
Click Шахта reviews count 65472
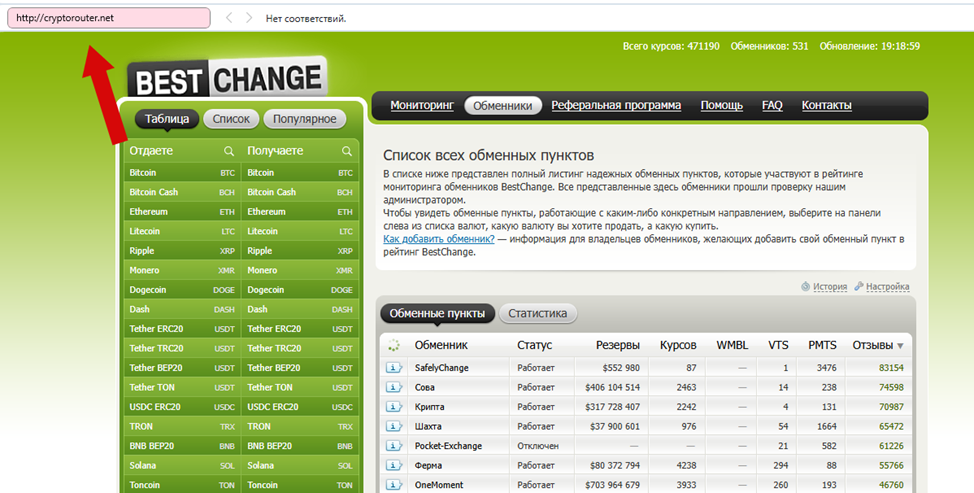[x=891, y=427]
